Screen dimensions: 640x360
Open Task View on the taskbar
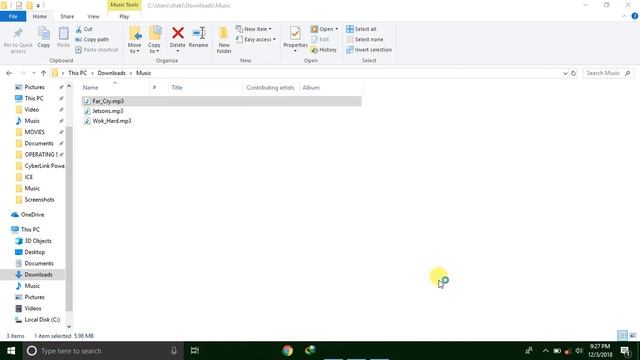[195, 351]
